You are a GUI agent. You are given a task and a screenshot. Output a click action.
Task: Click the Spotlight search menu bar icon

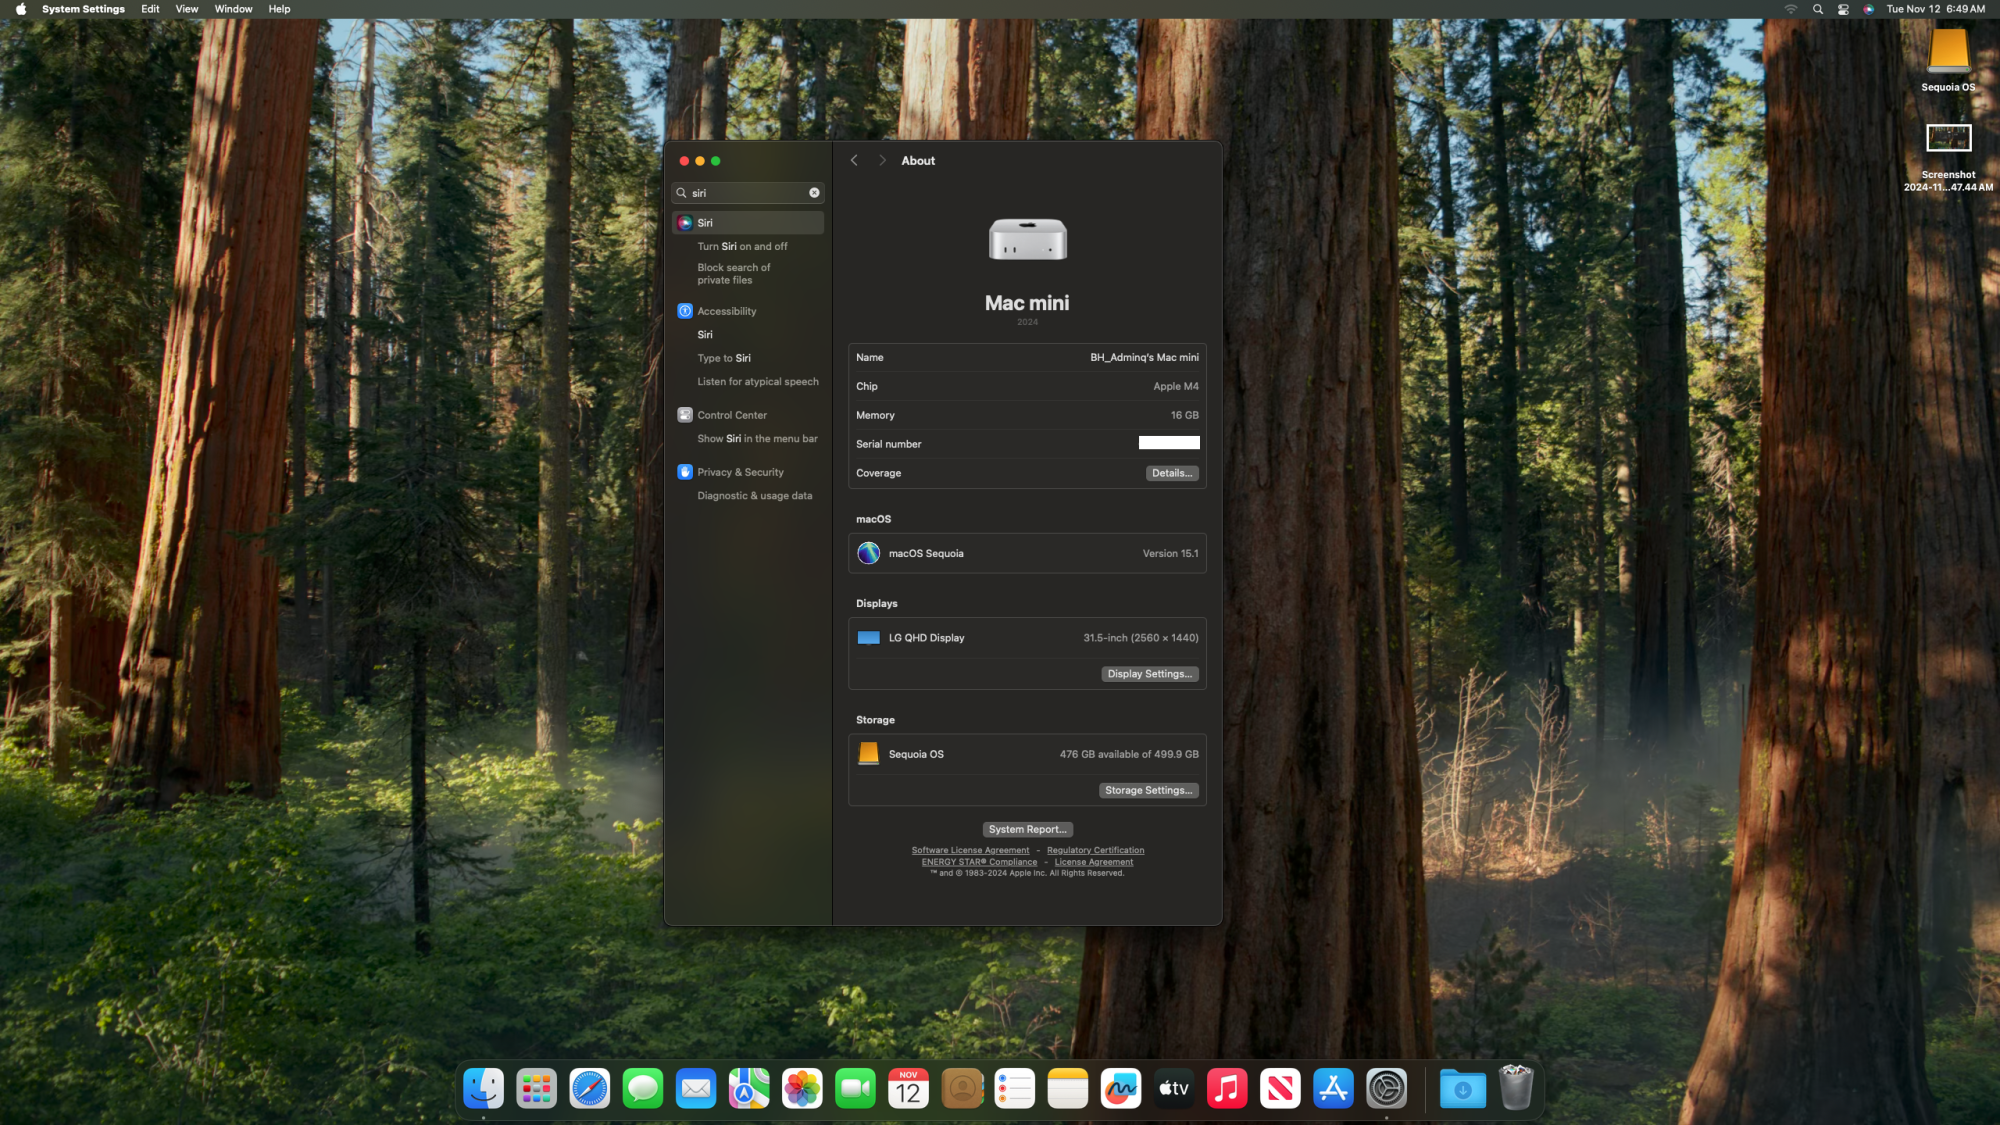pyautogui.click(x=1818, y=9)
